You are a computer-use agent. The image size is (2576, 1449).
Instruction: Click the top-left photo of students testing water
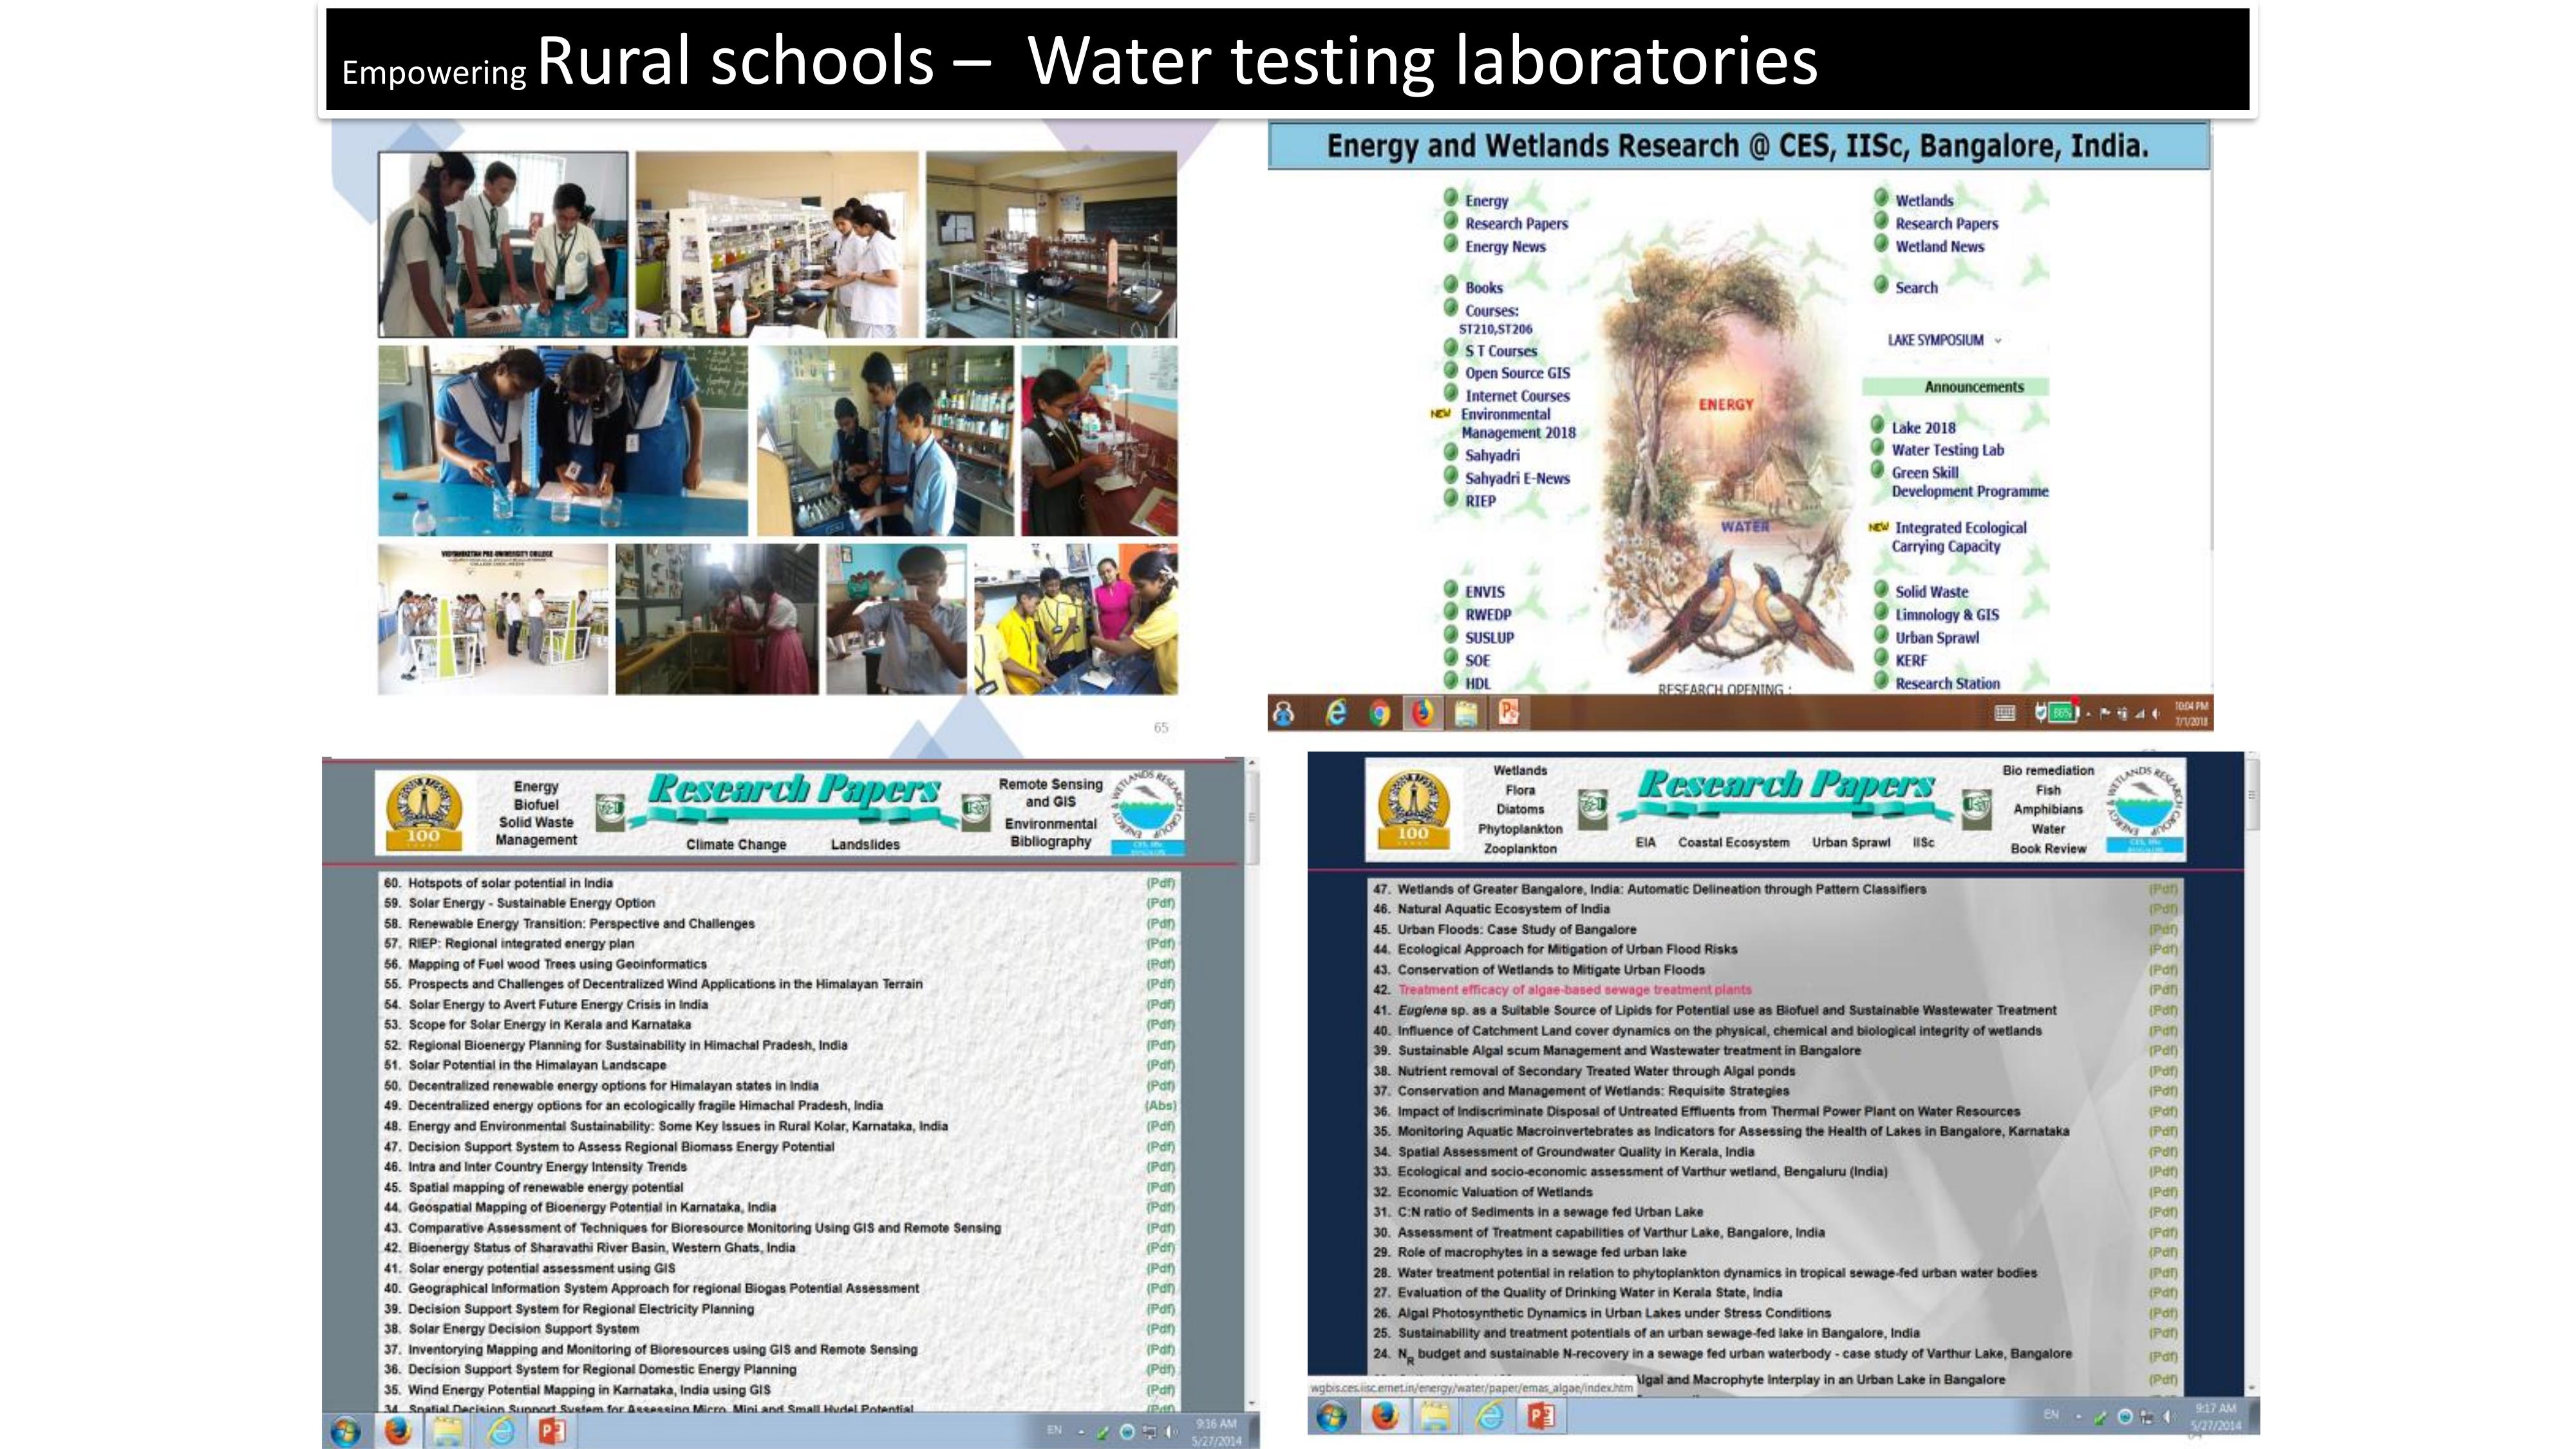click(503, 244)
